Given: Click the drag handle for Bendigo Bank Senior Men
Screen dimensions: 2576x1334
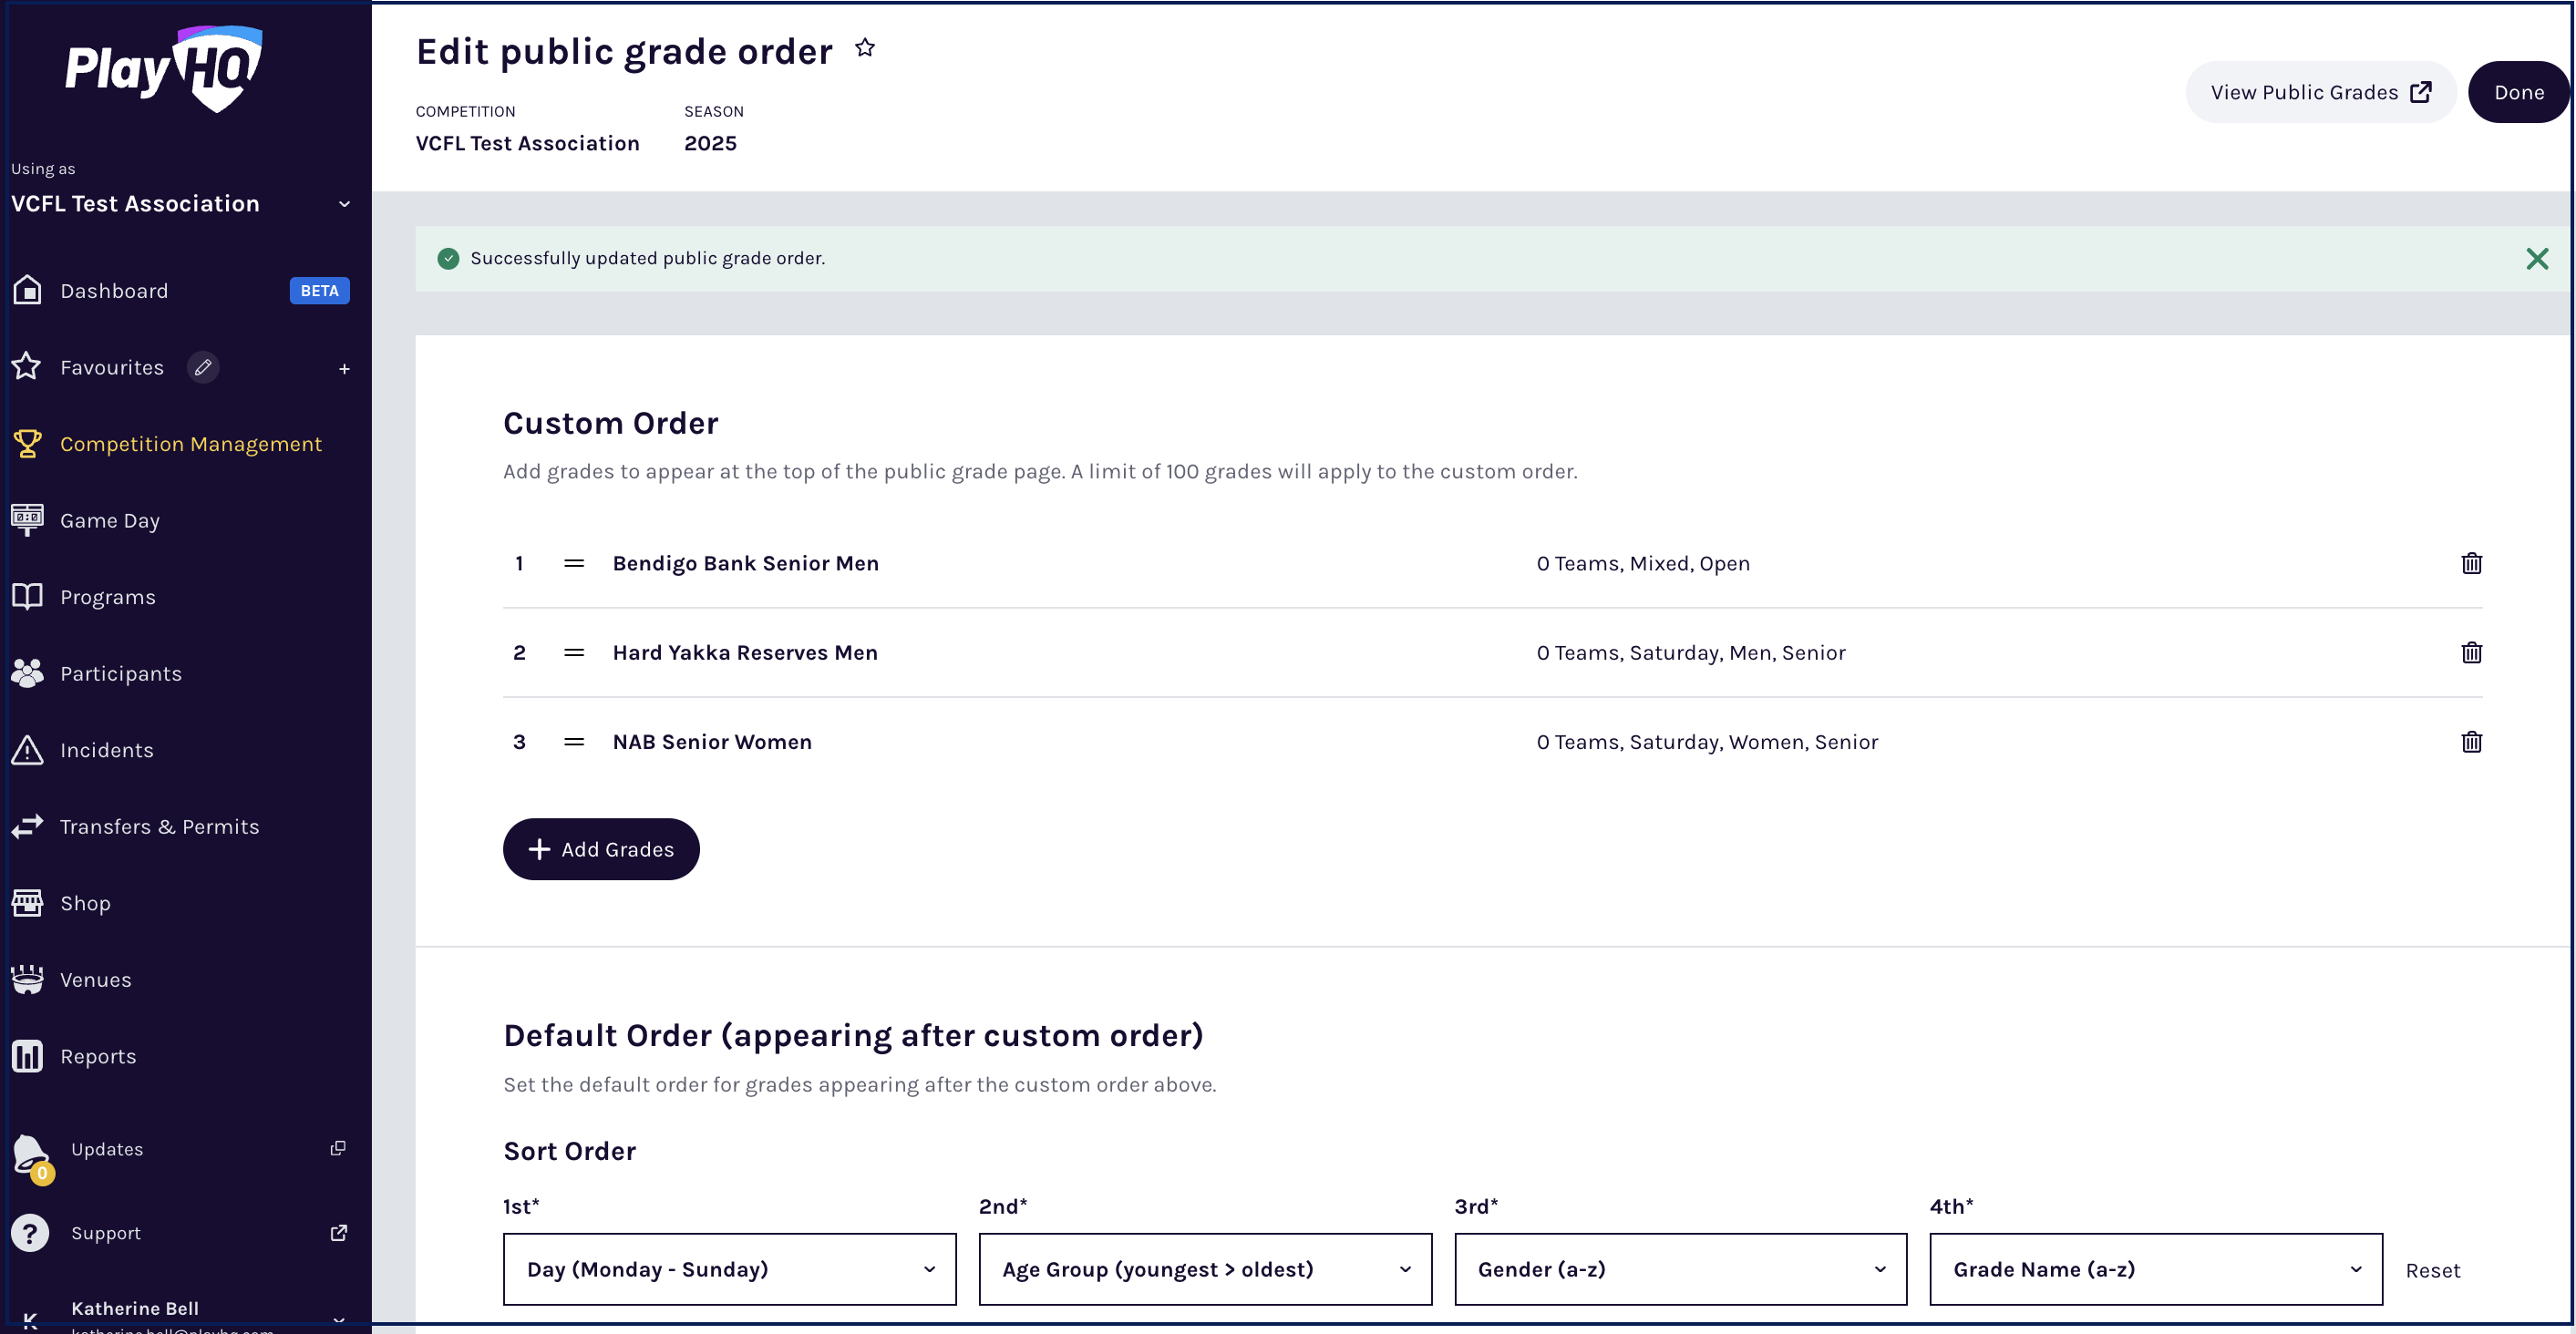Looking at the screenshot, I should pyautogui.click(x=574, y=563).
